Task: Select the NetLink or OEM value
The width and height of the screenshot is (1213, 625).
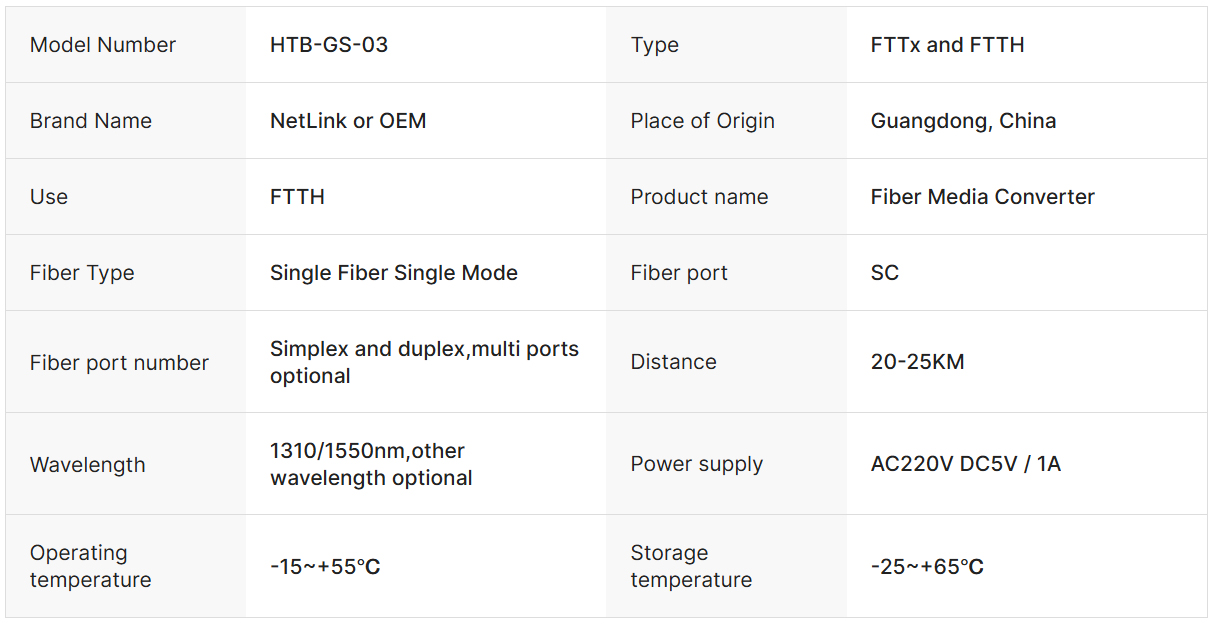Action: (x=348, y=121)
